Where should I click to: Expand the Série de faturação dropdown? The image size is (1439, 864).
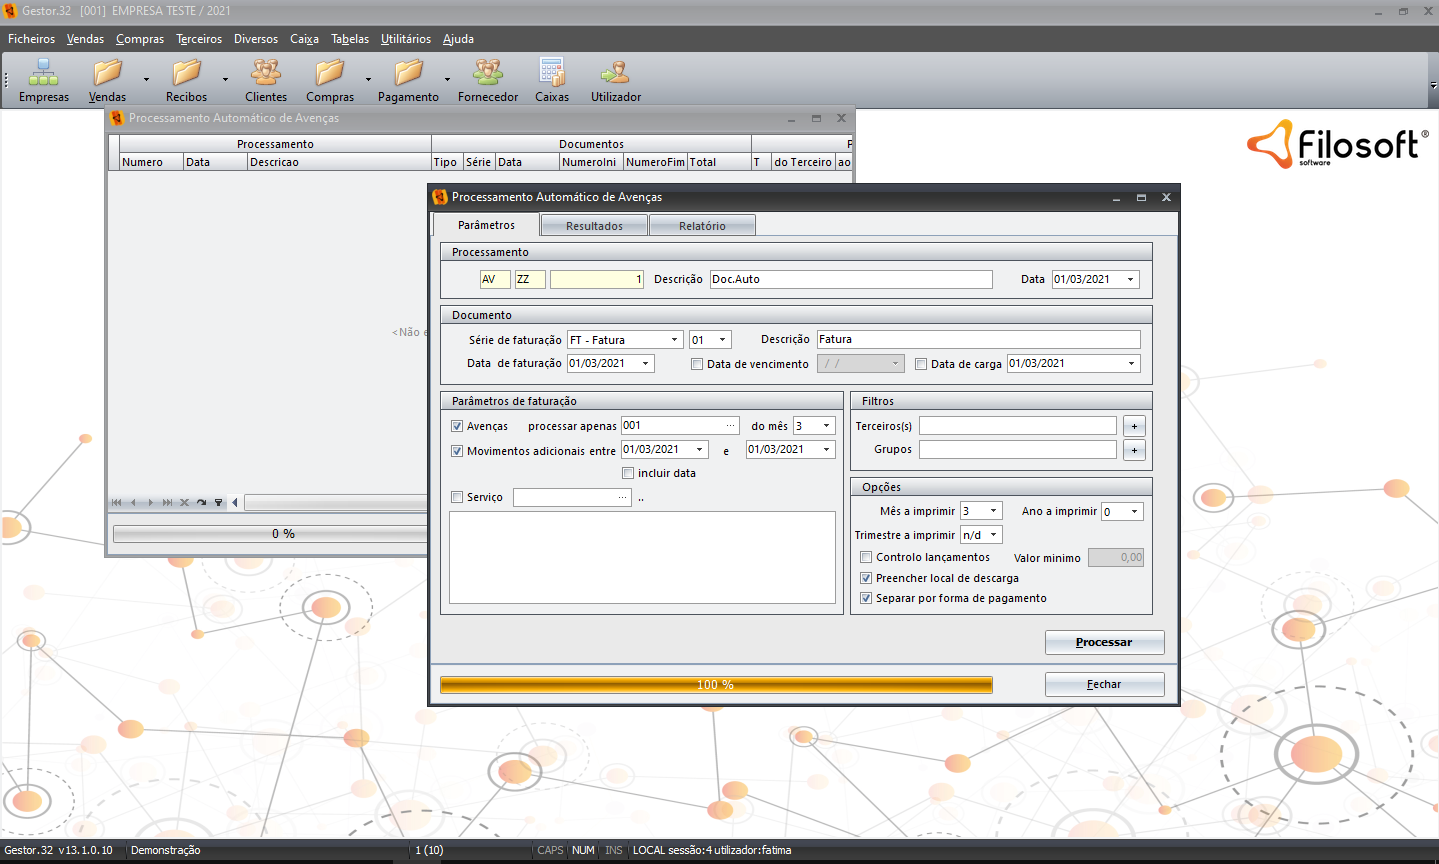click(x=674, y=340)
